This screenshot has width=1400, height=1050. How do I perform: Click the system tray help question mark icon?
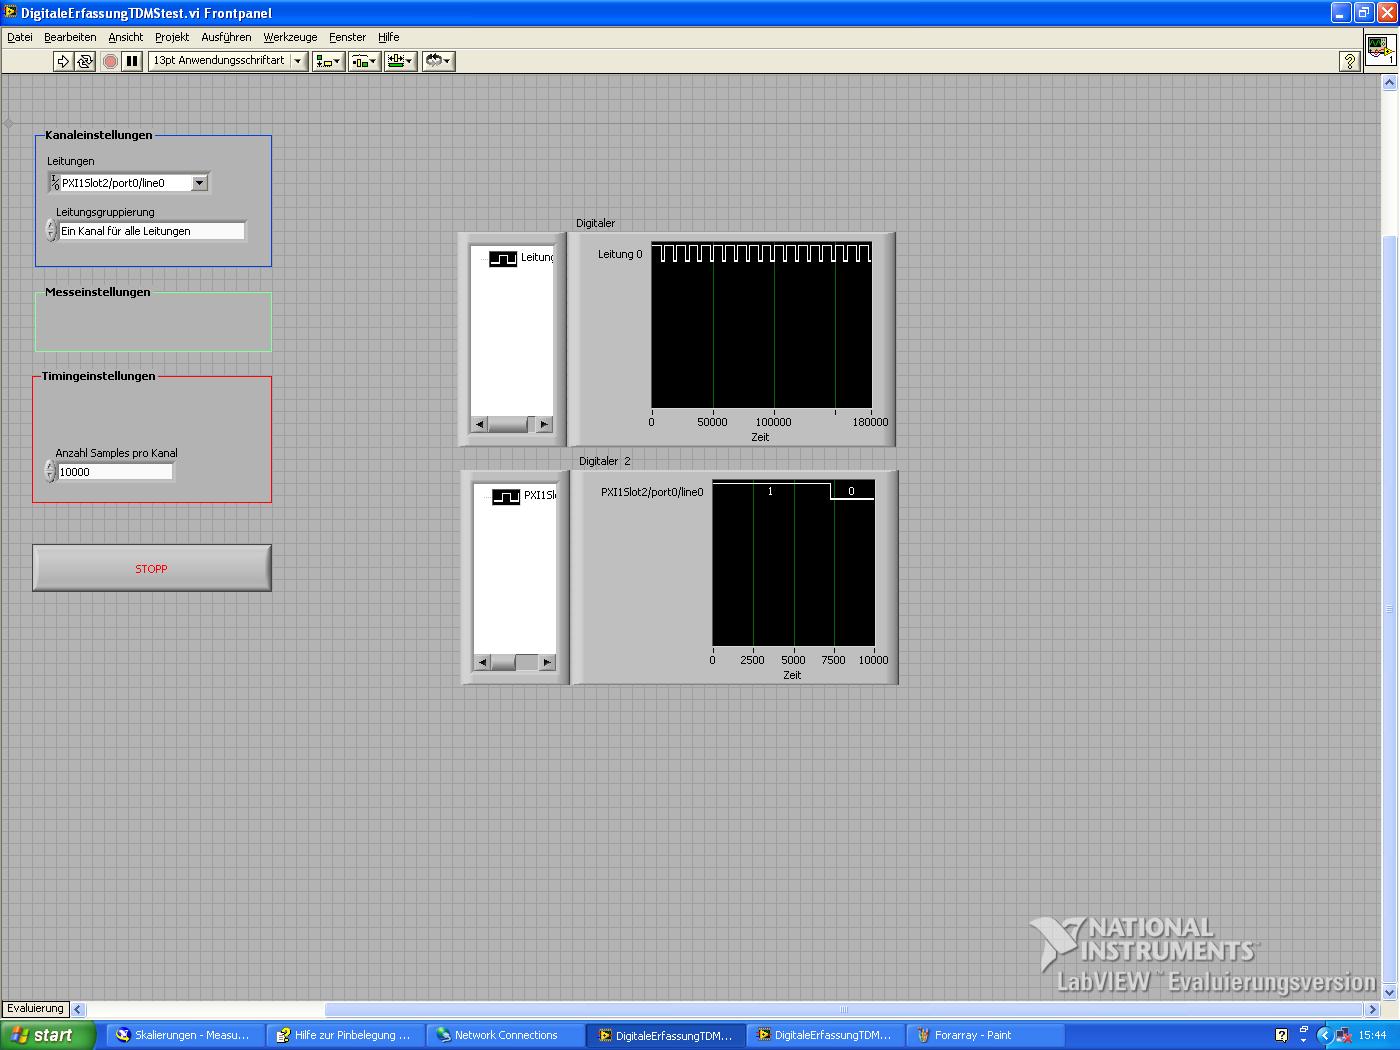click(x=1281, y=1035)
